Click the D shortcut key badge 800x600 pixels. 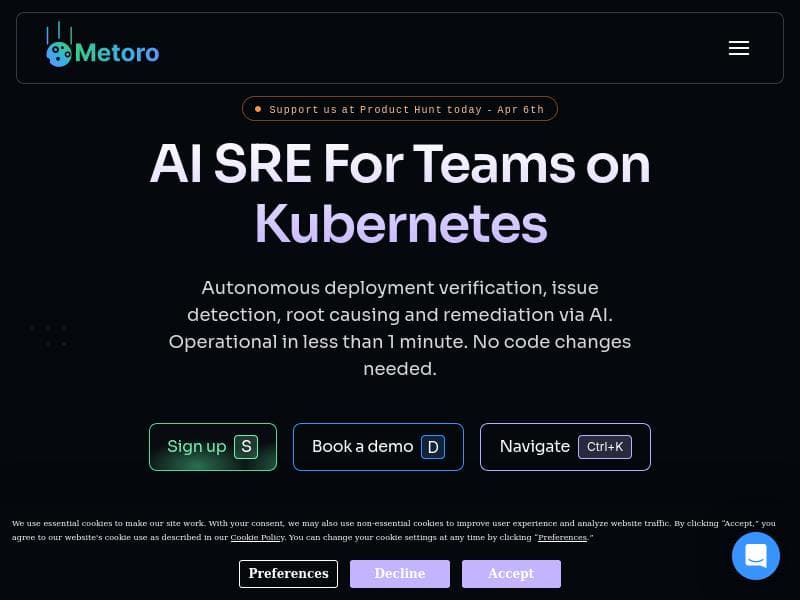point(432,447)
